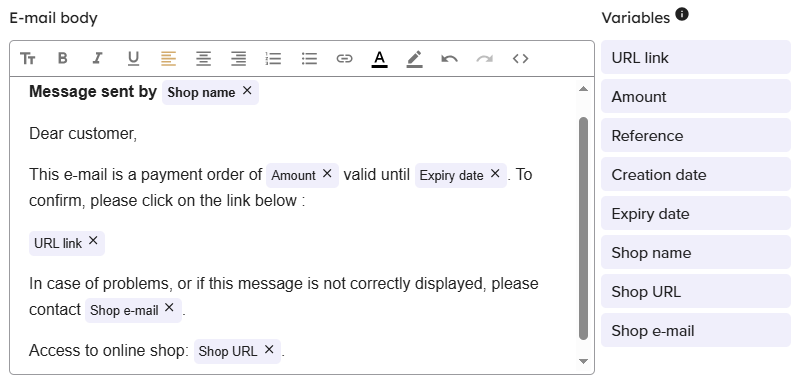Image resolution: width=805 pixels, height=385 pixels.
Task: Insert the Shop name variable
Action: click(x=696, y=253)
